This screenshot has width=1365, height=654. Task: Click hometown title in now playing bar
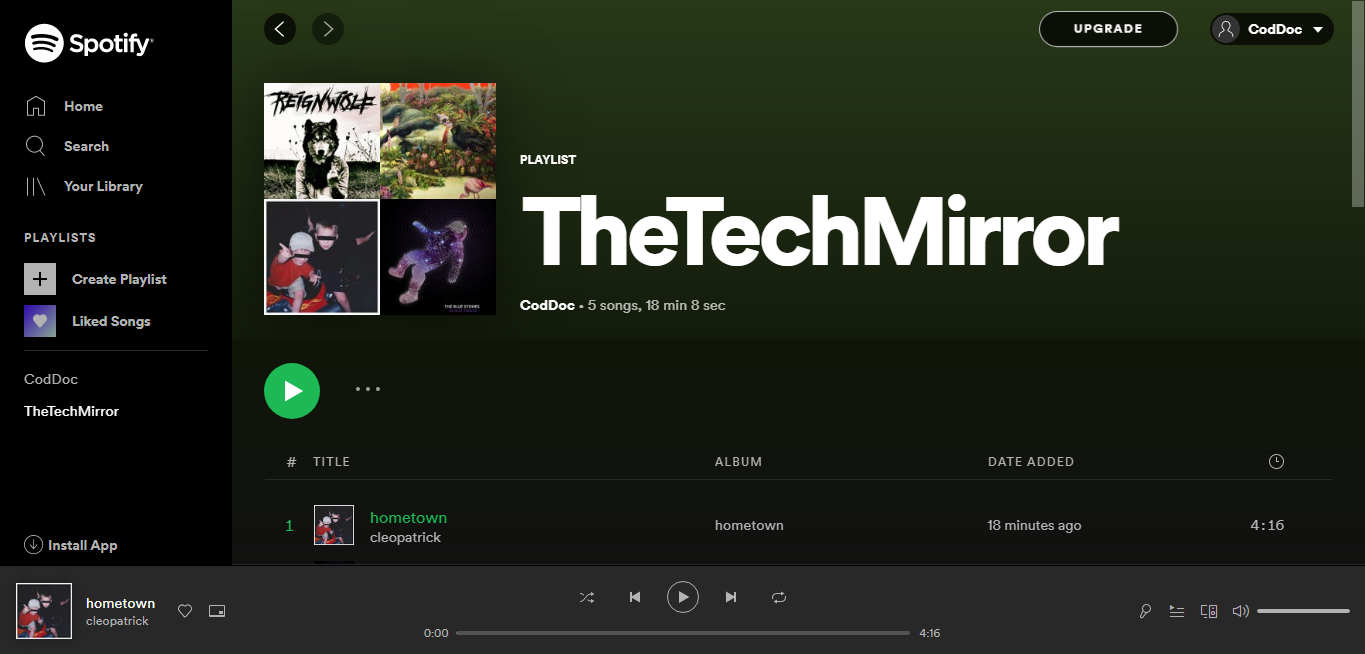120,603
